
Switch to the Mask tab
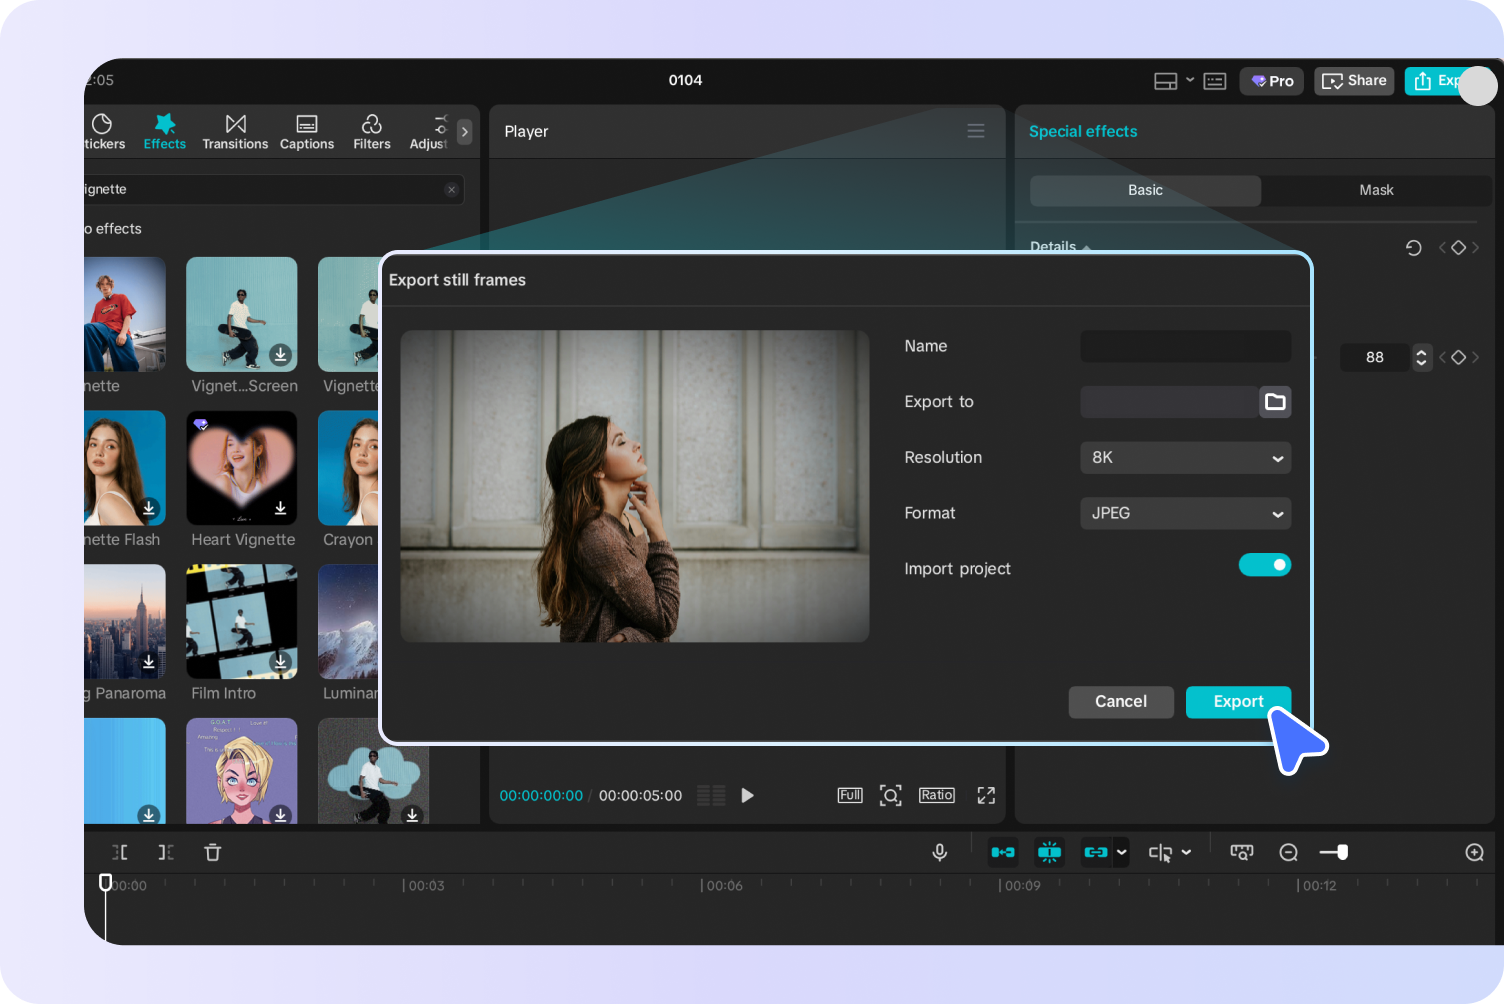click(x=1376, y=190)
